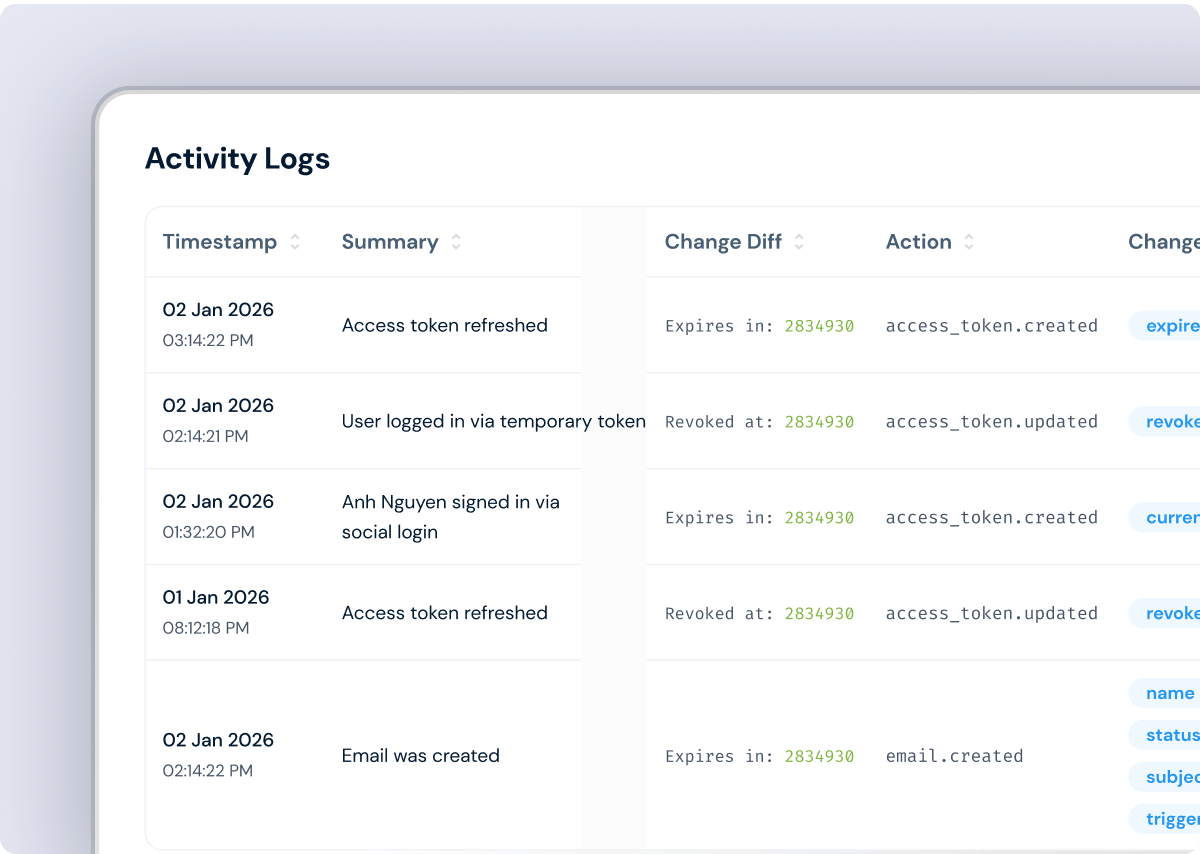Click 'Expires in' diff in 01:32:20 PM row
Viewport: 1200px width, 854px height.
(x=760, y=518)
